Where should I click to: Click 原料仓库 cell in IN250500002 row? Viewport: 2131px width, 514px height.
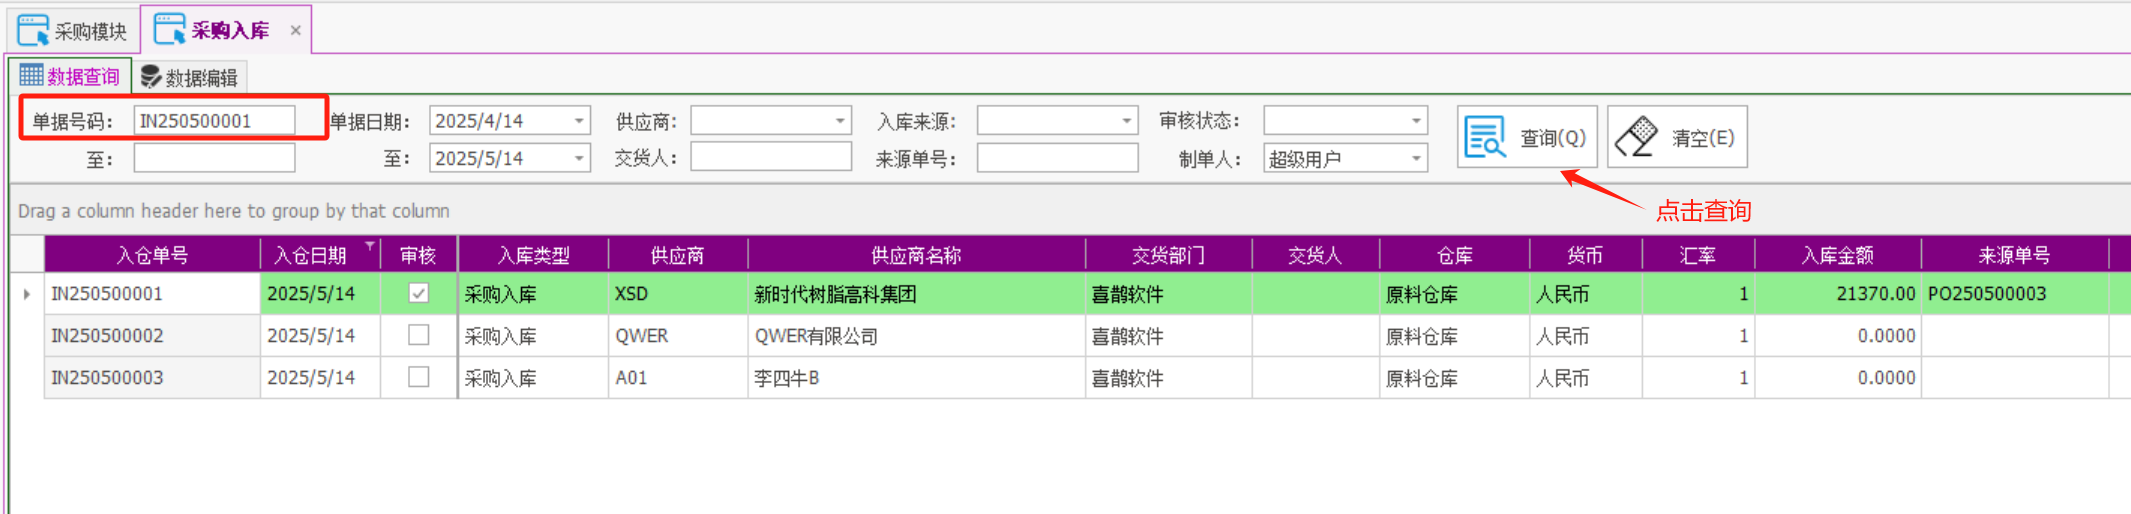pyautogui.click(x=1454, y=336)
